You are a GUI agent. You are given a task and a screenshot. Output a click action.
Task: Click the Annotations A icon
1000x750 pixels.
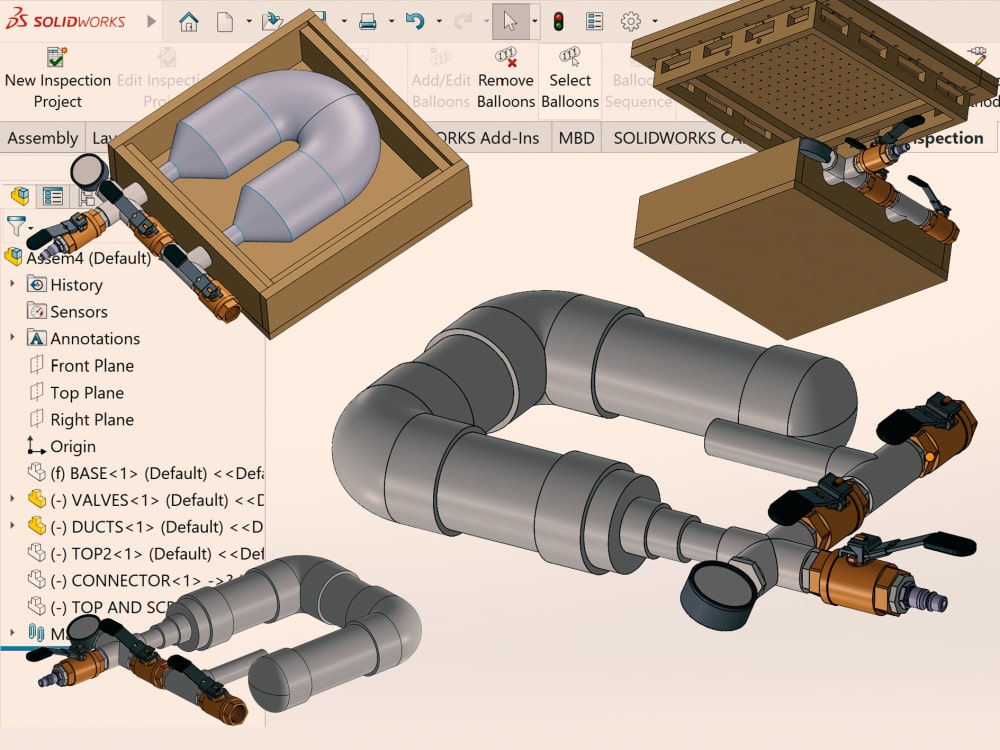(36, 337)
